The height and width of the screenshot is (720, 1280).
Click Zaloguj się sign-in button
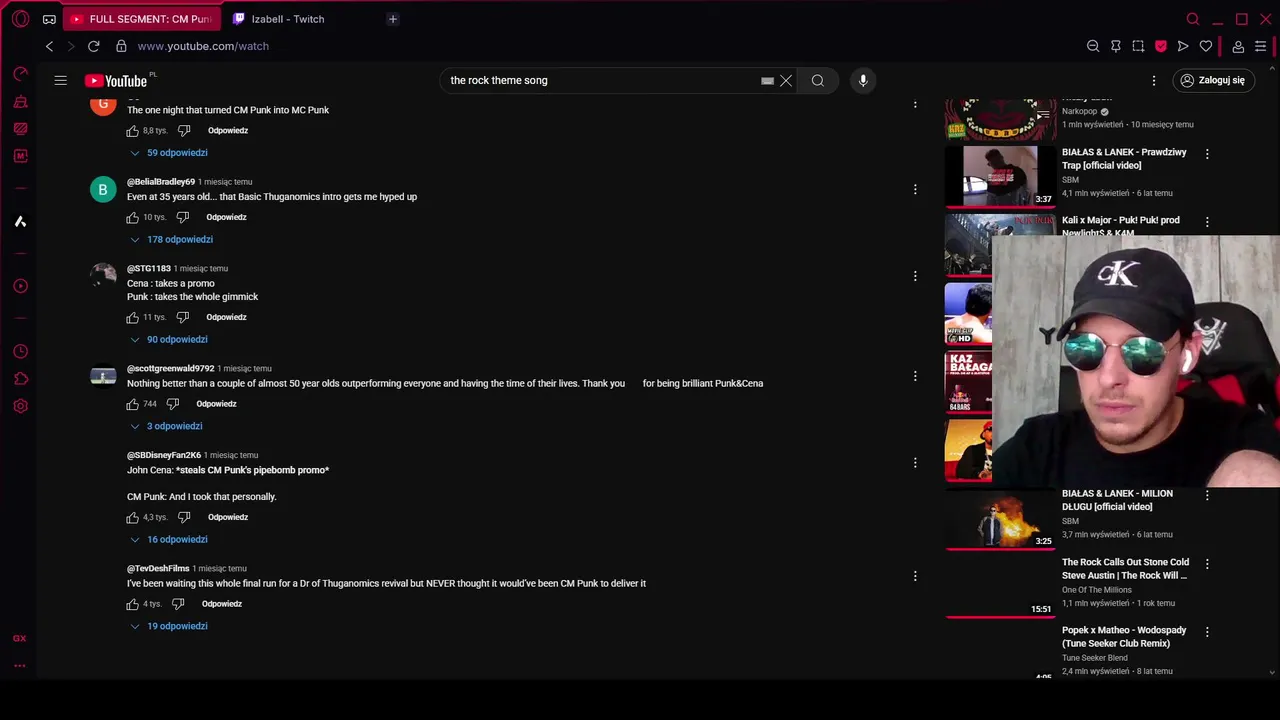[1212, 80]
